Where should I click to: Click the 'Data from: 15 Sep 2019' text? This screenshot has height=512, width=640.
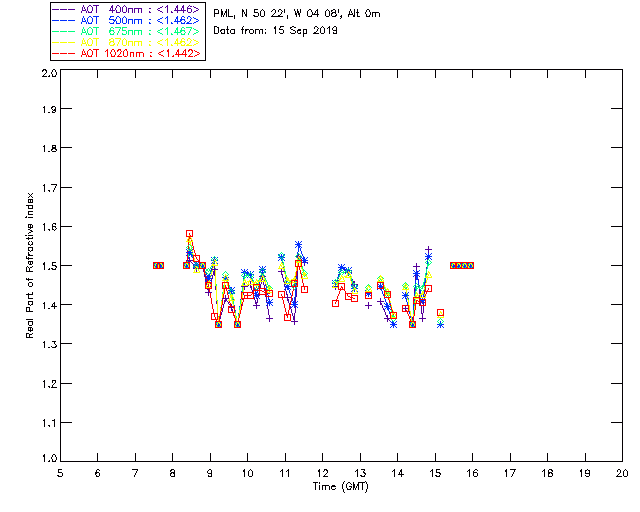[x=276, y=31]
